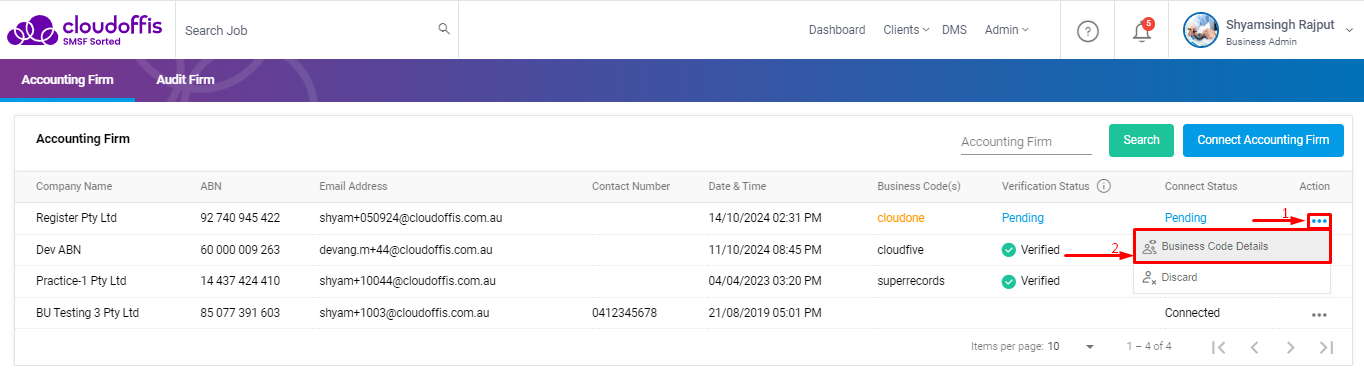Click the Verification Status info icon
The height and width of the screenshot is (374, 1364).
(x=1104, y=186)
